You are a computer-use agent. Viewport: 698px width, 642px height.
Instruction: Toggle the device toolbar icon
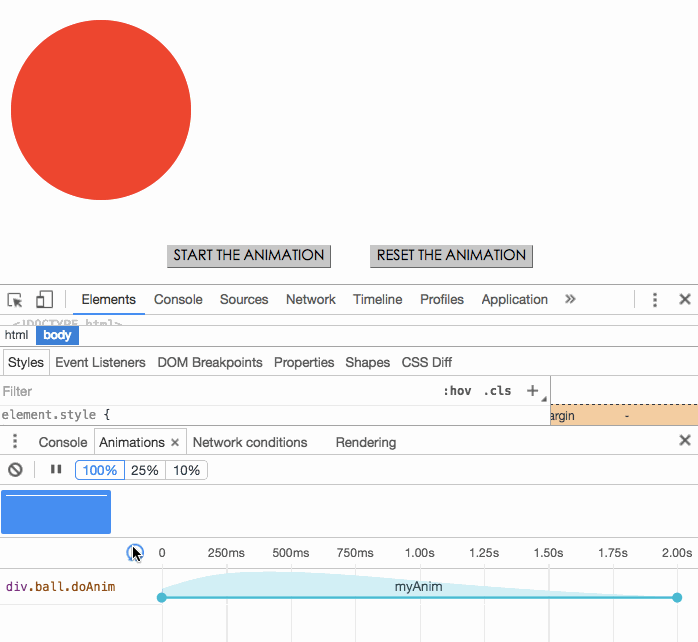pyautogui.click(x=44, y=300)
